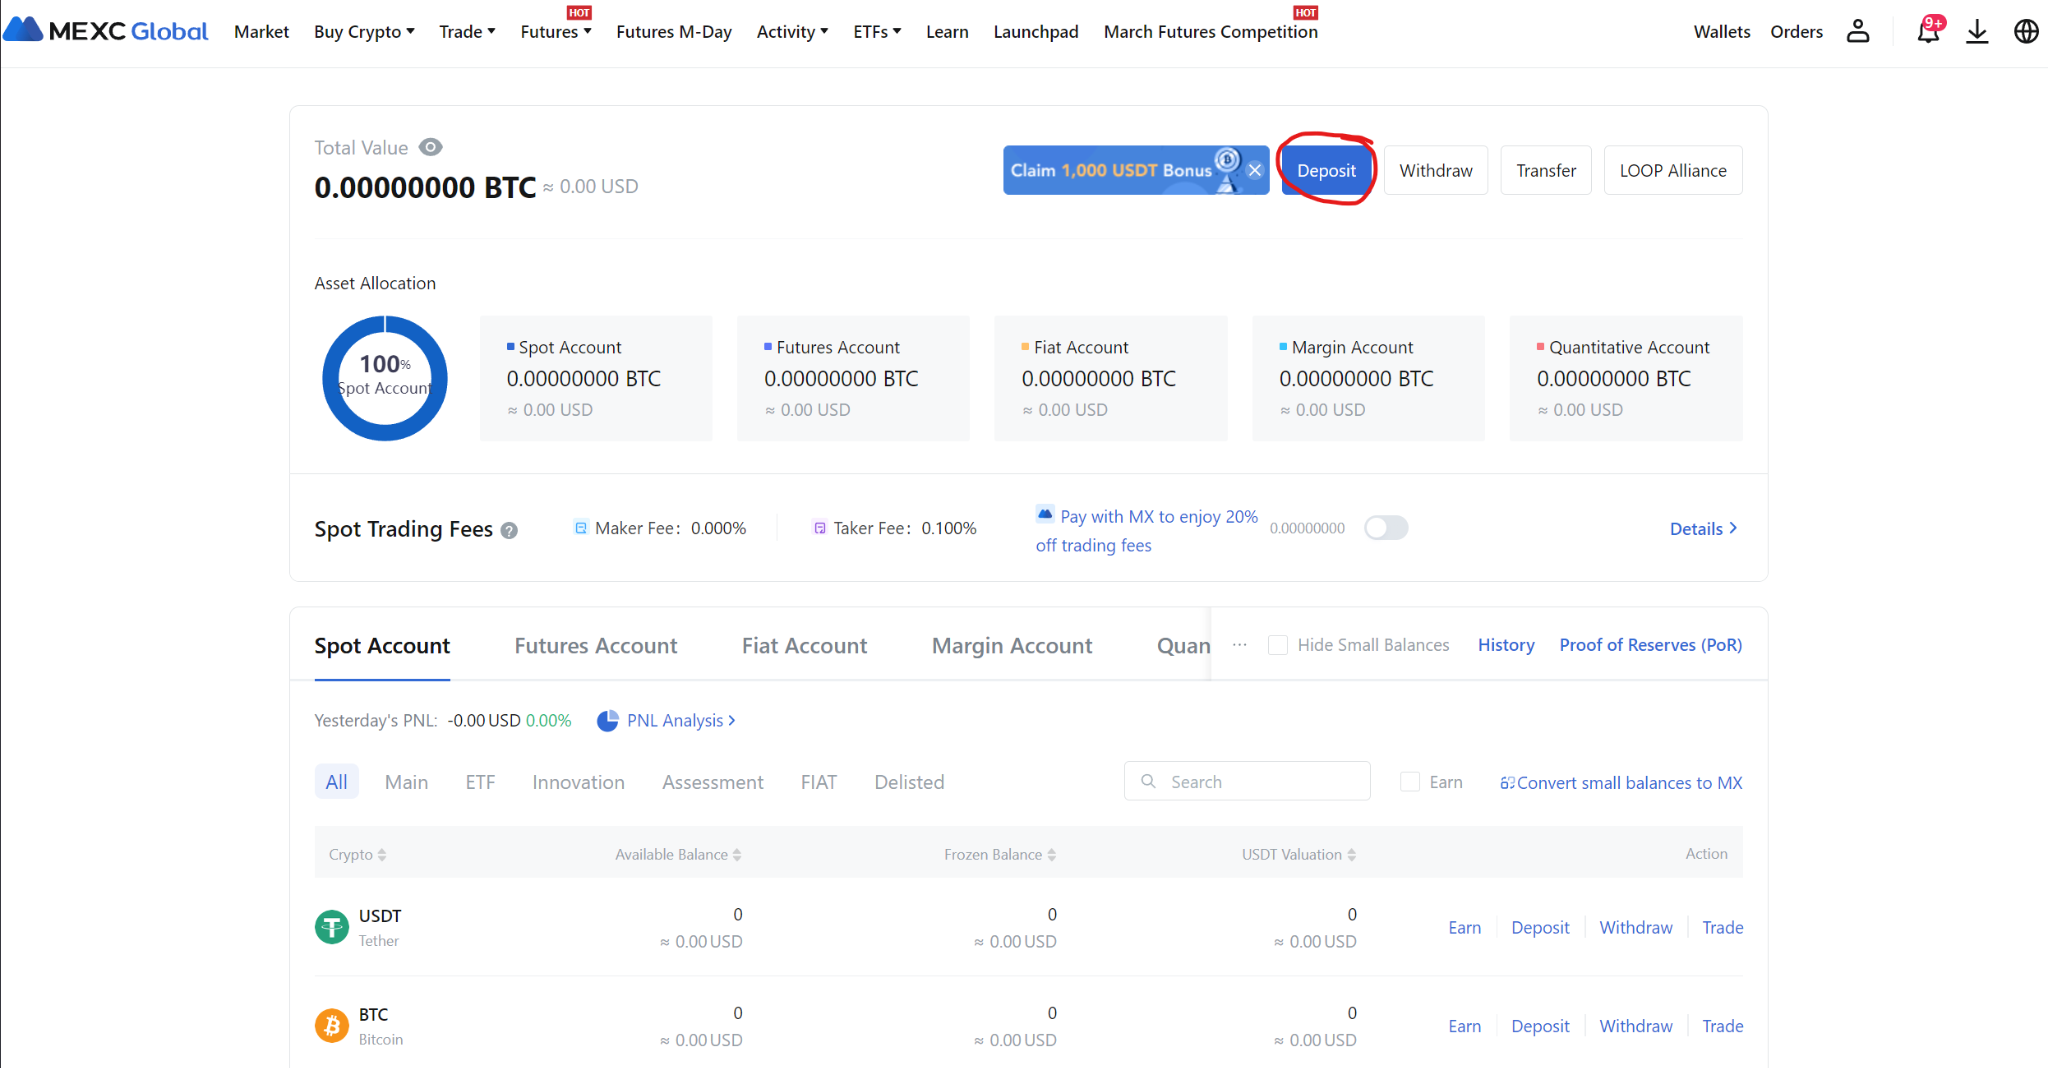Screen dimensions: 2048x1068
Task: Select the ETF filter tab
Action: tap(480, 782)
